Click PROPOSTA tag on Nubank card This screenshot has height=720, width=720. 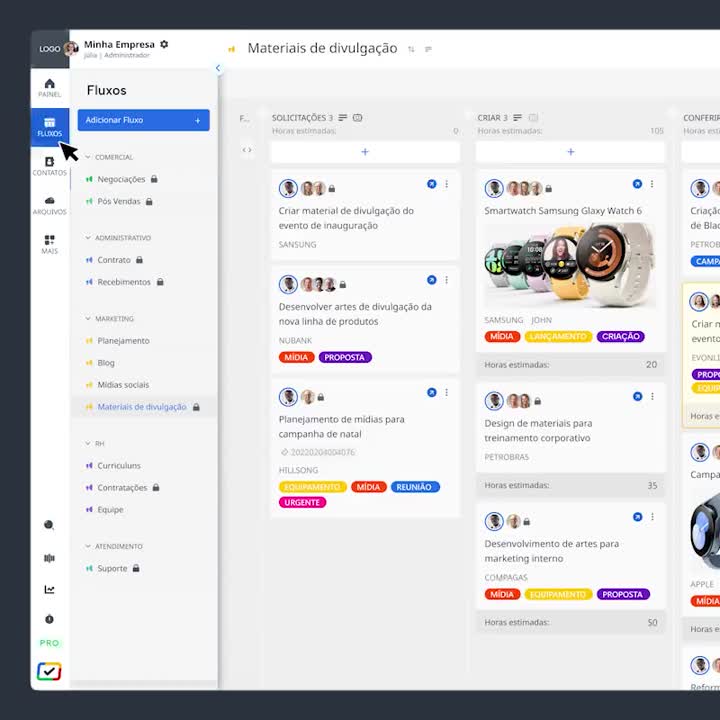pos(345,357)
